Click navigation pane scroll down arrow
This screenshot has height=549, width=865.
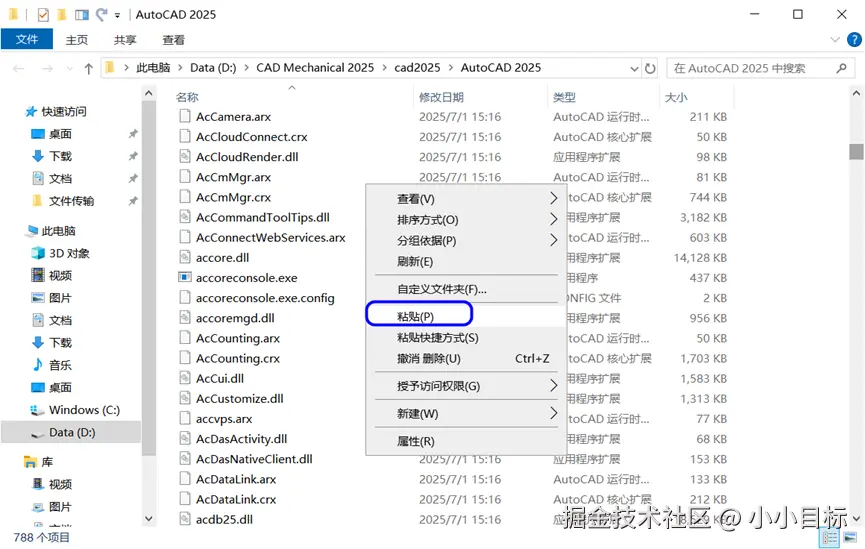pos(148,519)
